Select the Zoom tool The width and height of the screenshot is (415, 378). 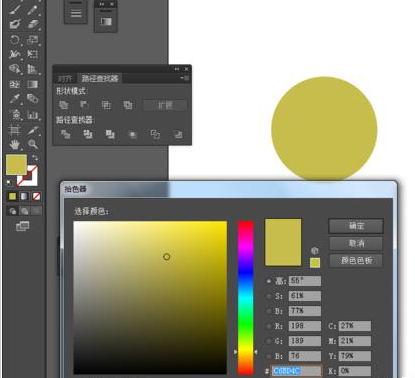click(x=32, y=144)
